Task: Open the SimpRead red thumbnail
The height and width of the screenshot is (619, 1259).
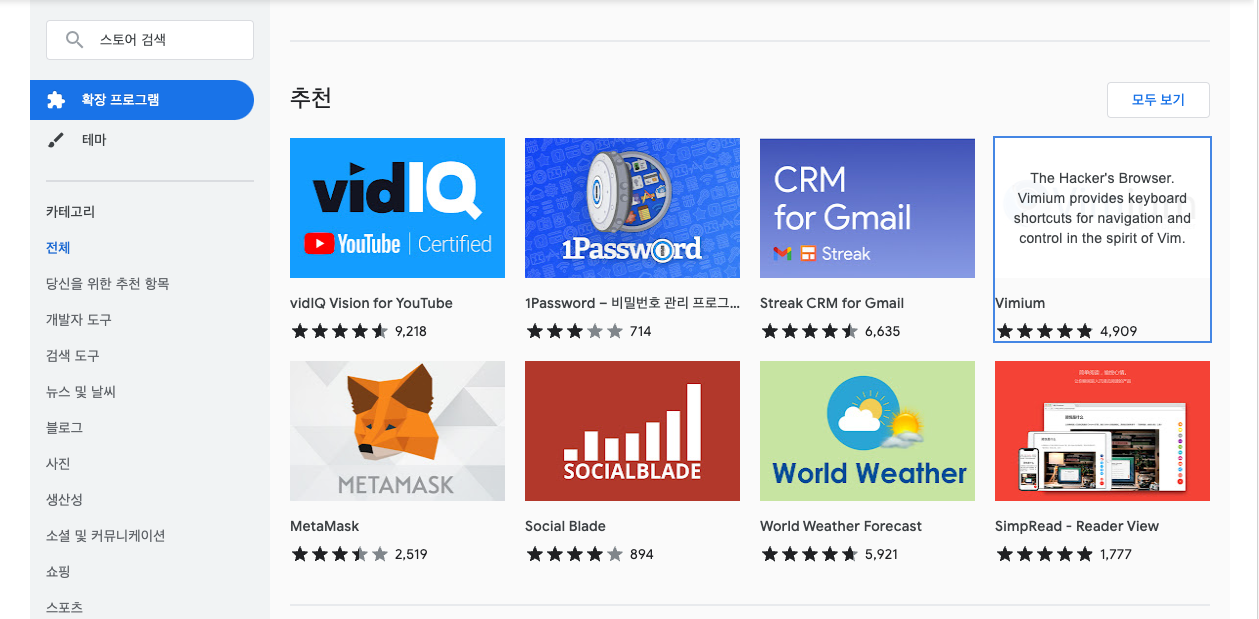Action: (x=1102, y=431)
